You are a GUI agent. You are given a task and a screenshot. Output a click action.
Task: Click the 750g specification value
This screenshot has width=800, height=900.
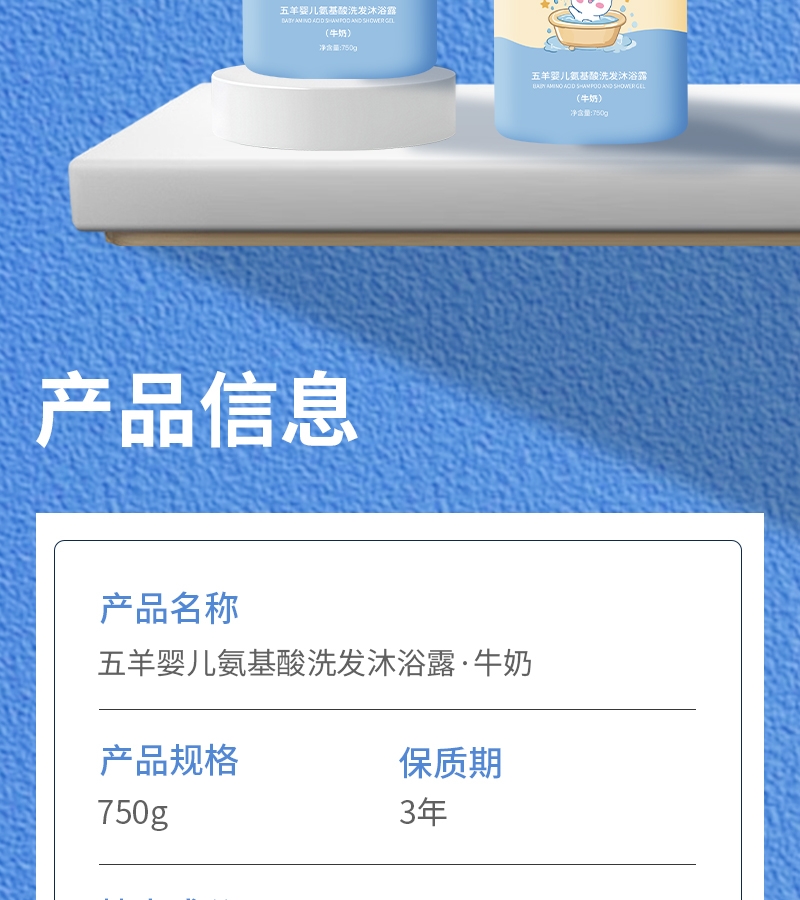pyautogui.click(x=133, y=813)
